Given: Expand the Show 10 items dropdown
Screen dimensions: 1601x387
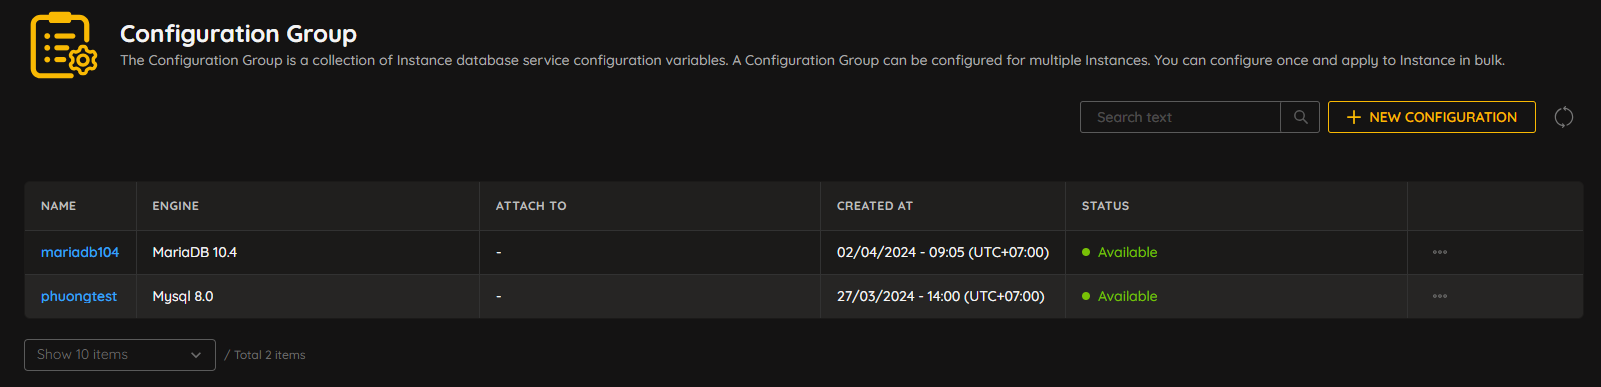Looking at the screenshot, I should tap(120, 355).
